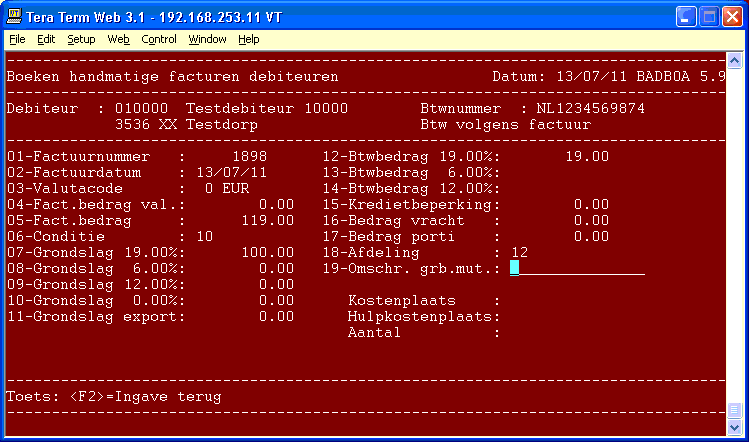Click the Omschr. grb.mut. input field
The image size is (749, 442).
[578, 268]
